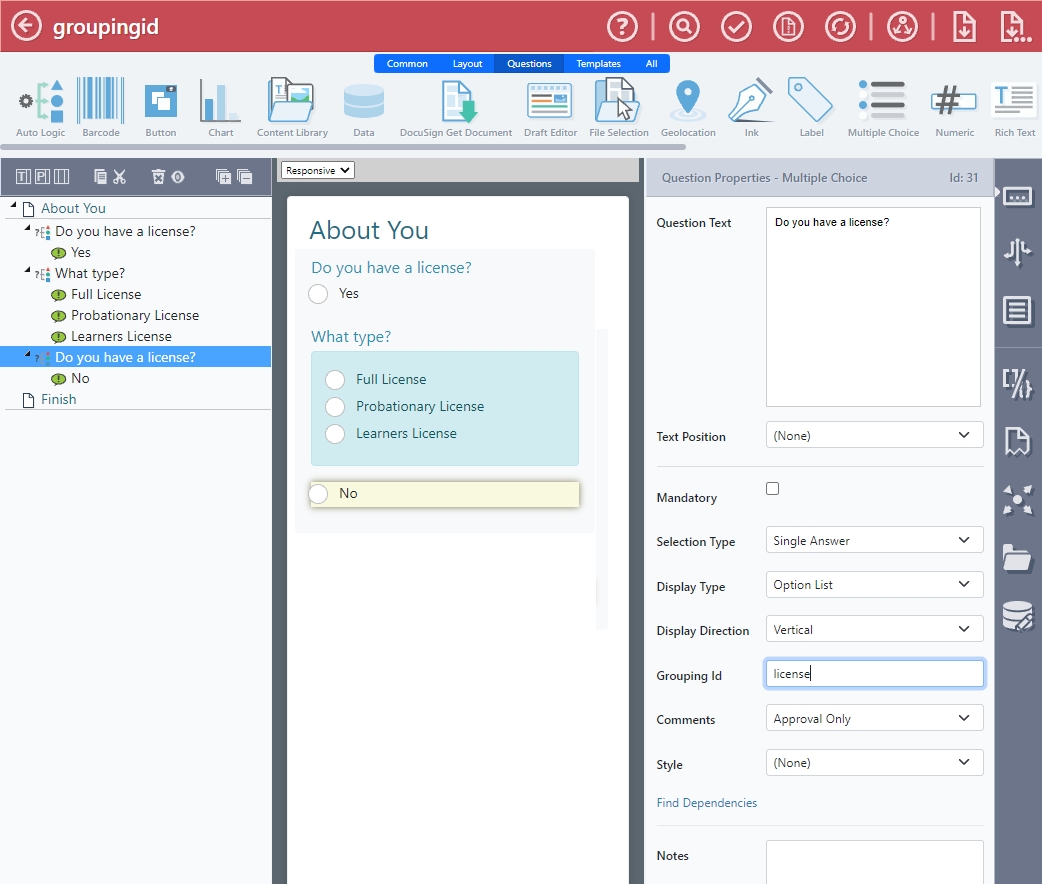Select the Ink question type
This screenshot has height=884, width=1042.
click(751, 108)
